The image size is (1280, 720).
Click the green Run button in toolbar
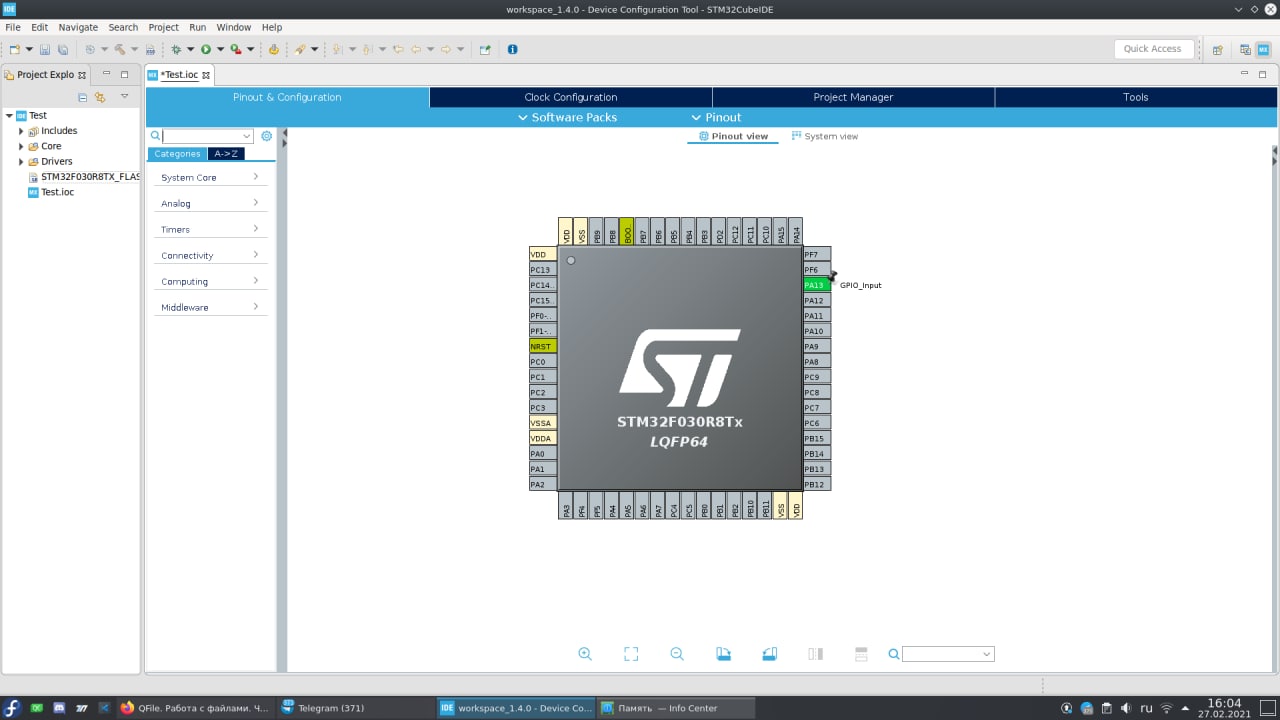206,49
